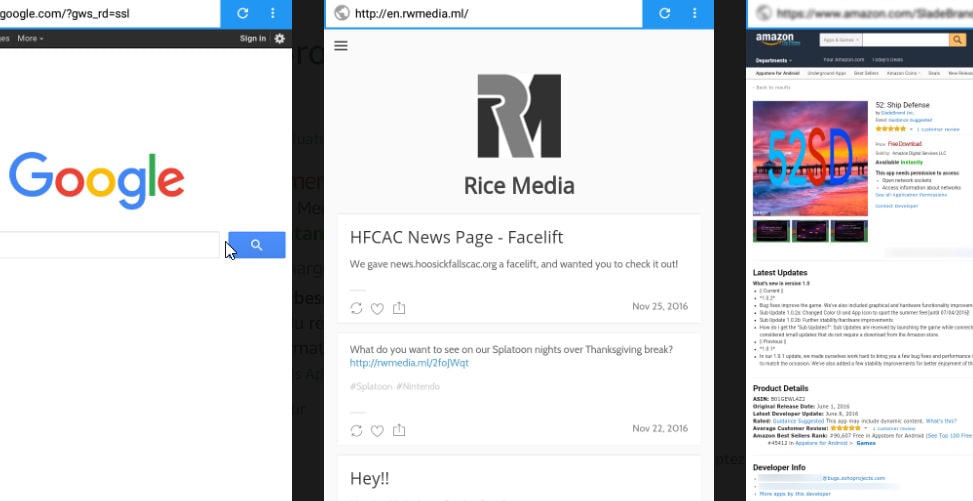Image resolution: width=973 pixels, height=501 pixels.
Task: Select the rightmost screenshot thumbnail under 52SD image
Action: click(x=849, y=231)
